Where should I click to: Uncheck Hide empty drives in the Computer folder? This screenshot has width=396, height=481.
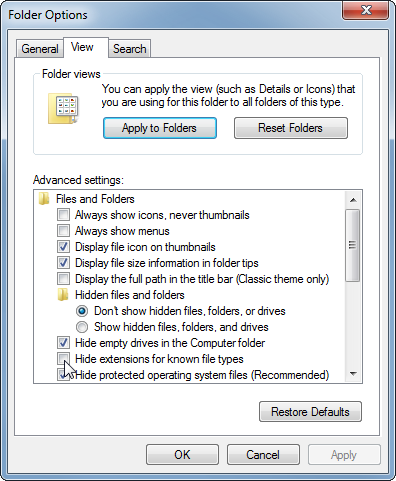[x=63, y=343]
